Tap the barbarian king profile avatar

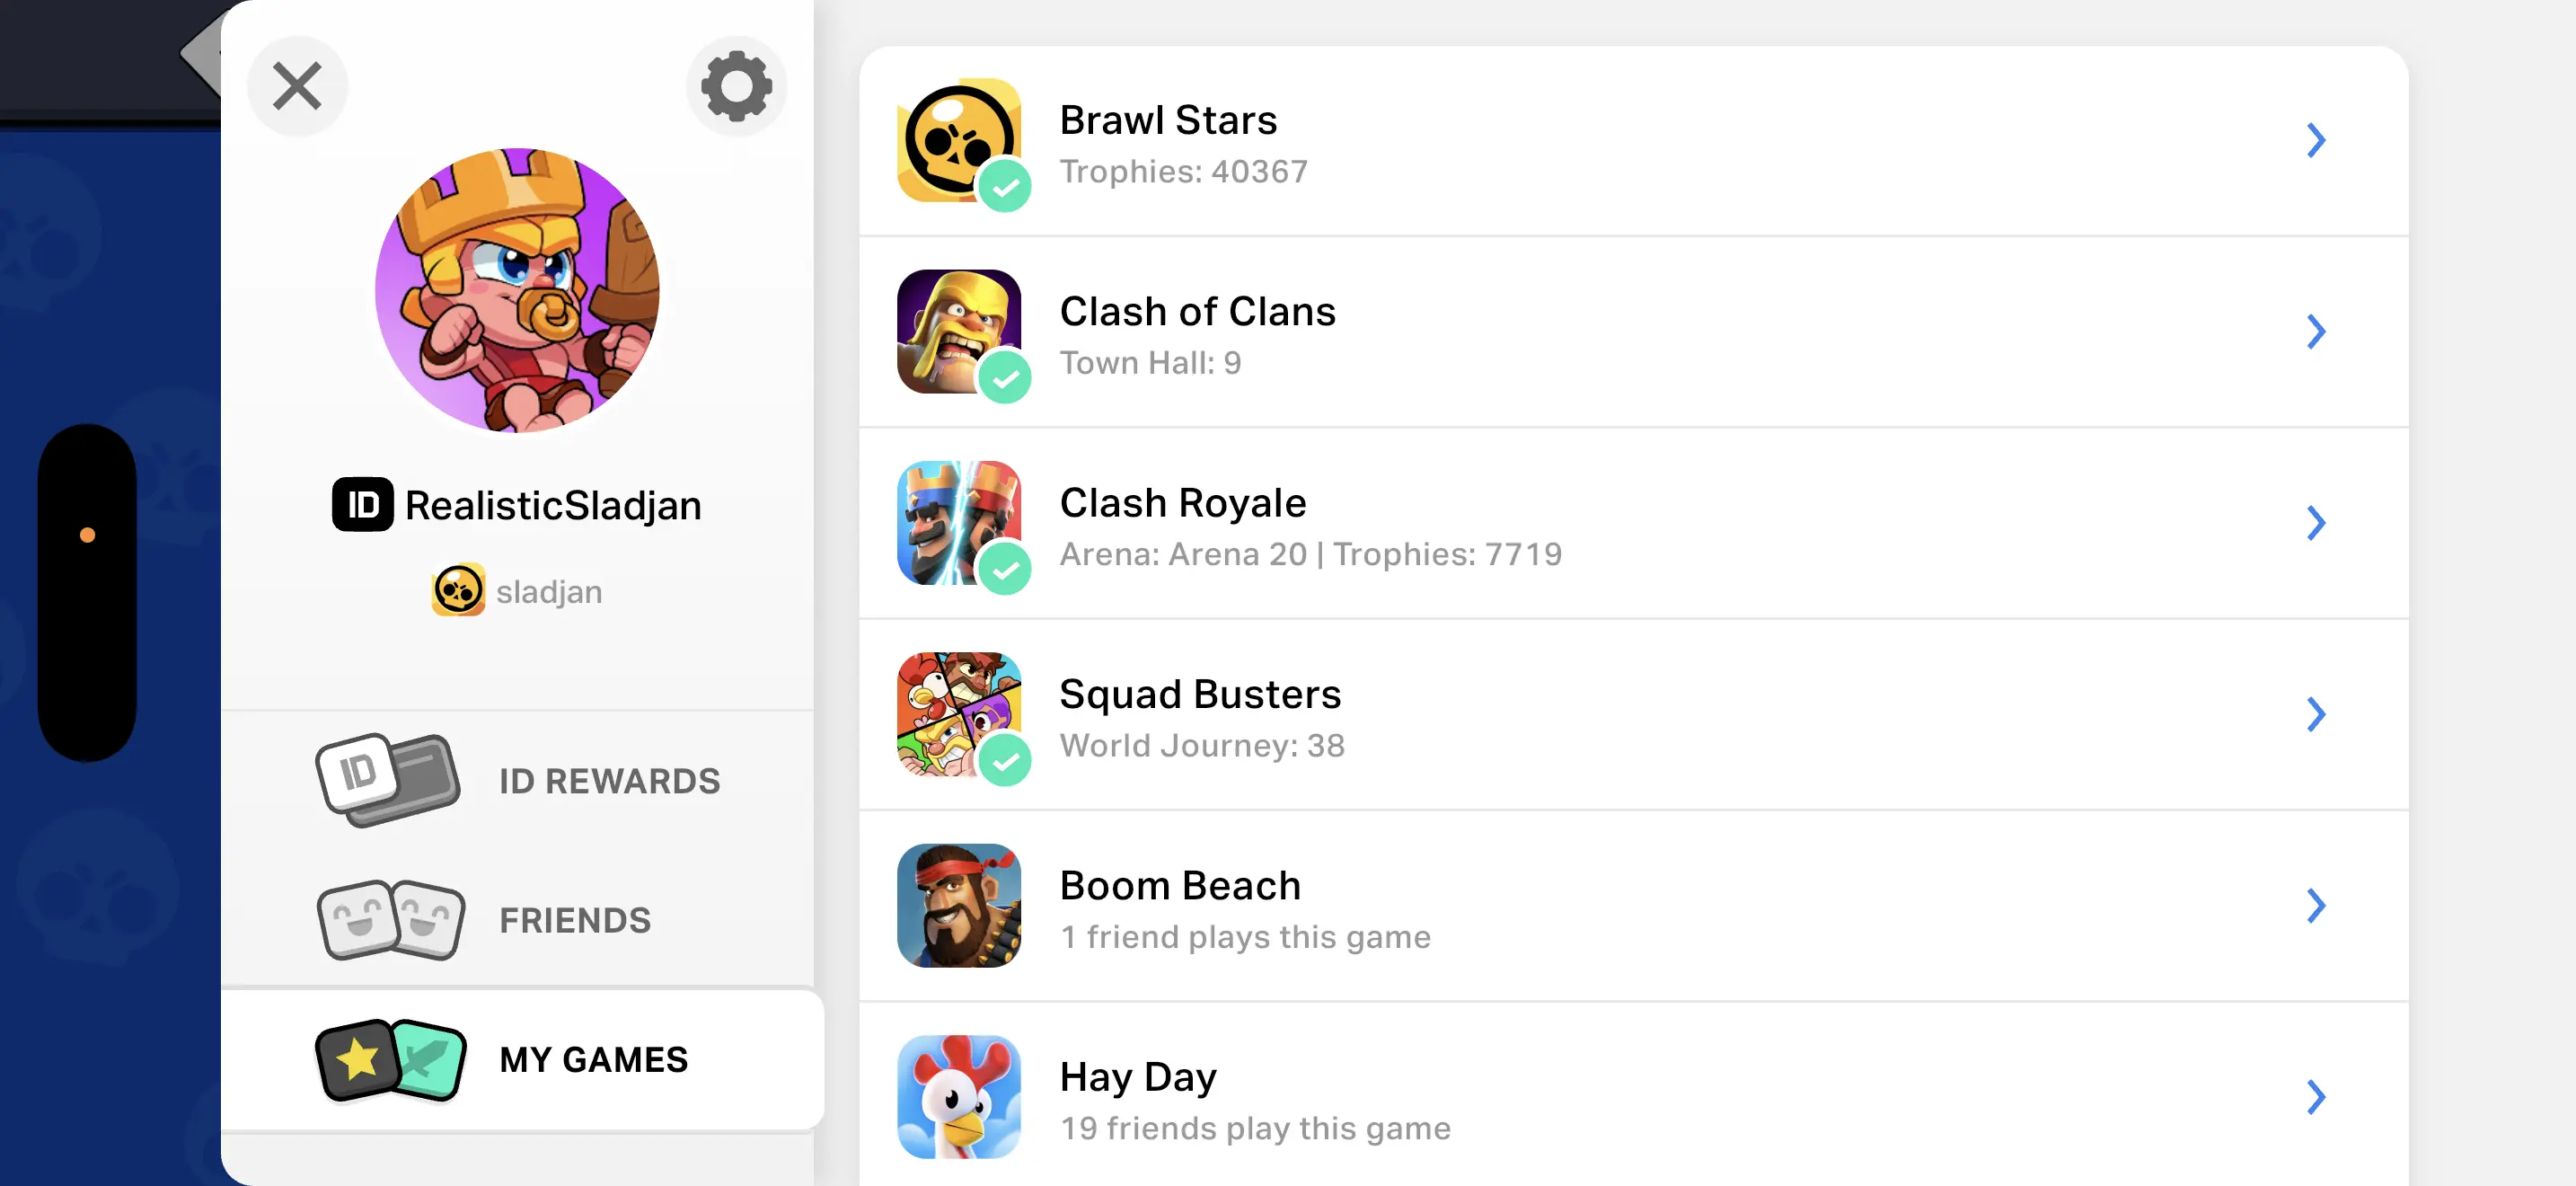click(x=517, y=290)
